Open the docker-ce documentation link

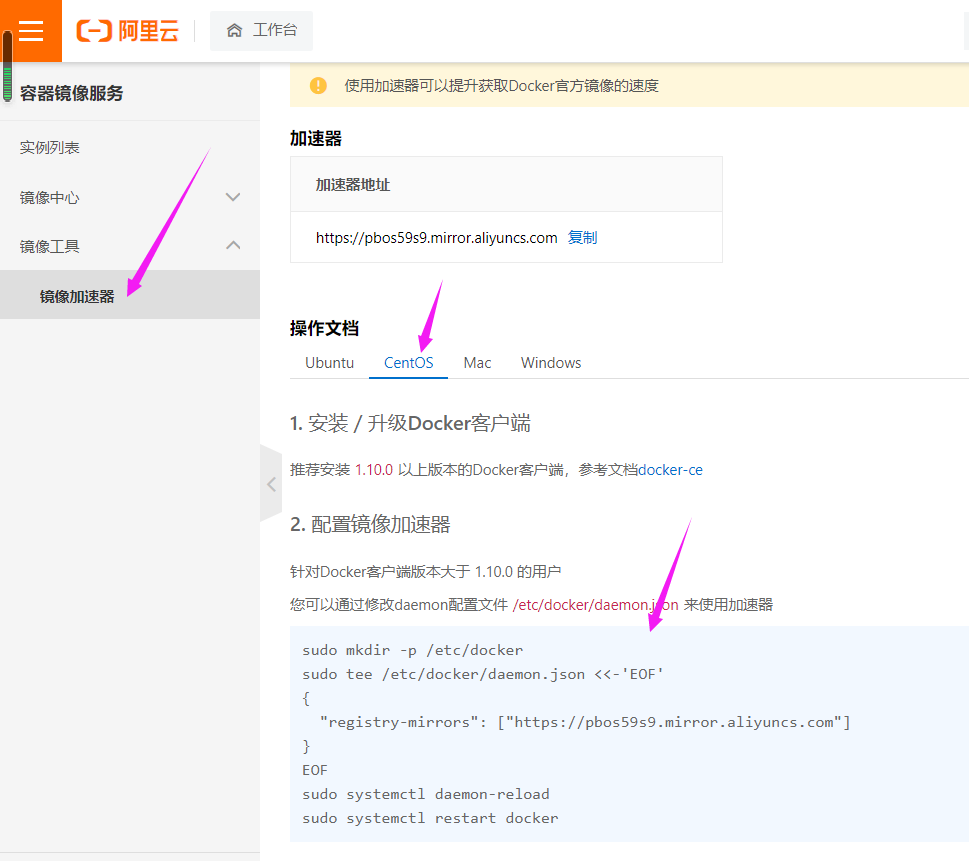coord(671,470)
